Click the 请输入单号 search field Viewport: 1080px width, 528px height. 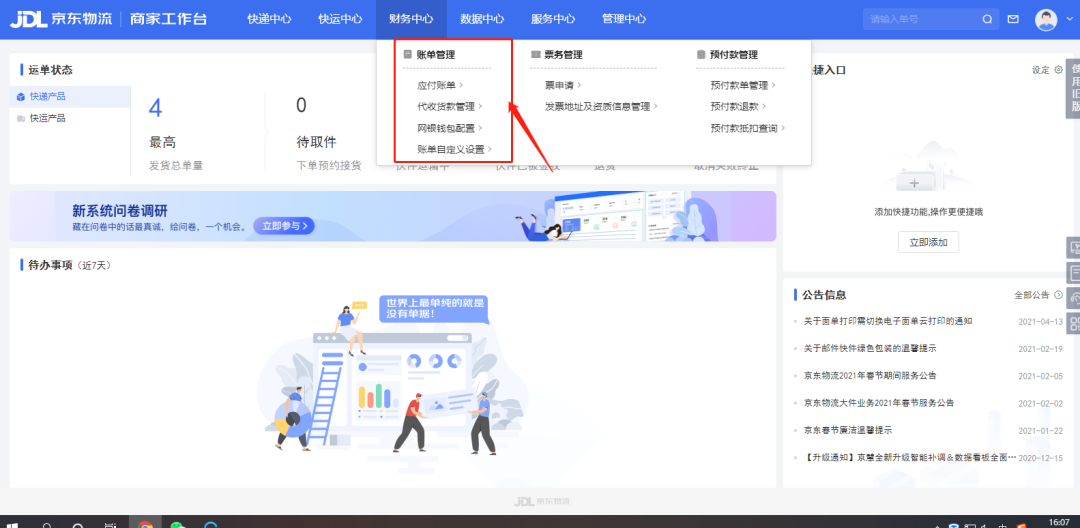point(920,19)
